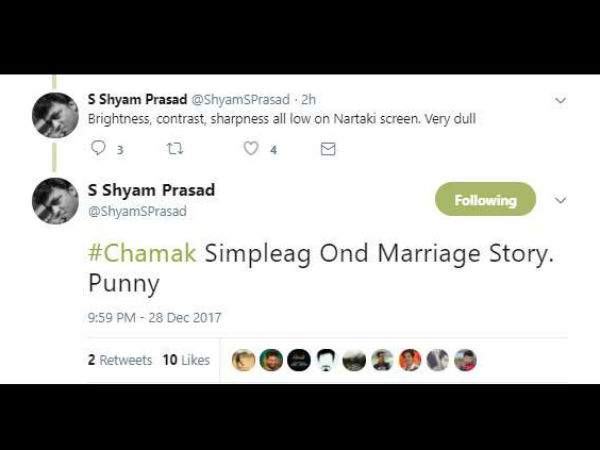Image resolution: width=600 pixels, height=450 pixels.
Task: Expand the top tweet's options chevron
Action: point(560,101)
